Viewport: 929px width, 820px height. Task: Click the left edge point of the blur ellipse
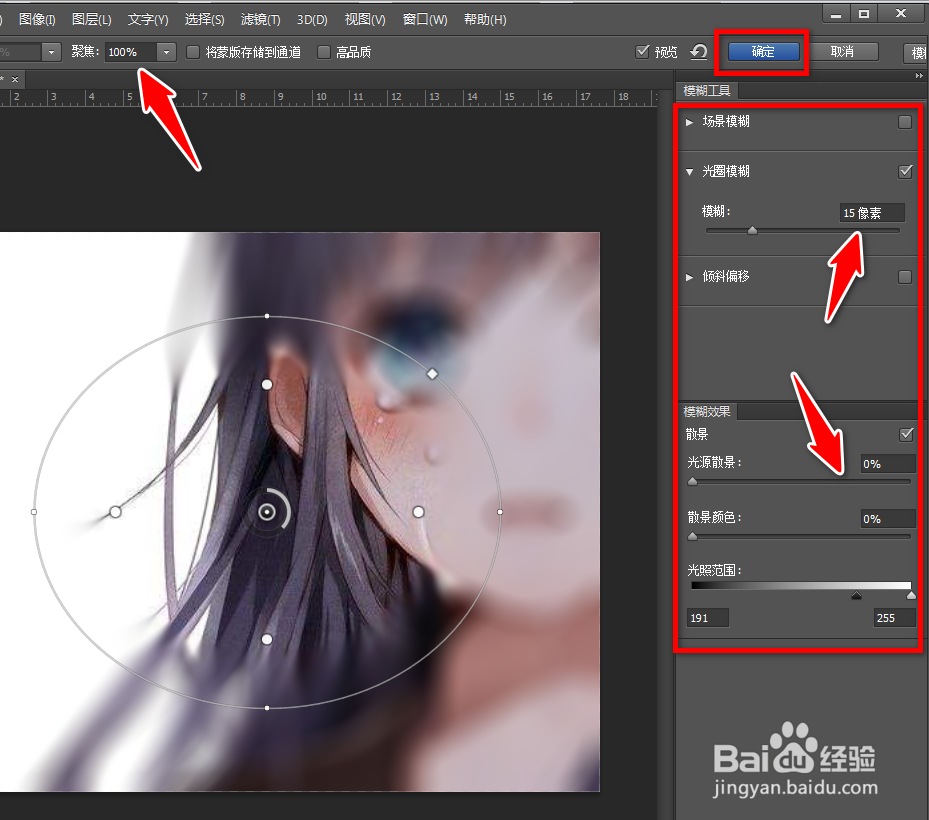point(34,512)
